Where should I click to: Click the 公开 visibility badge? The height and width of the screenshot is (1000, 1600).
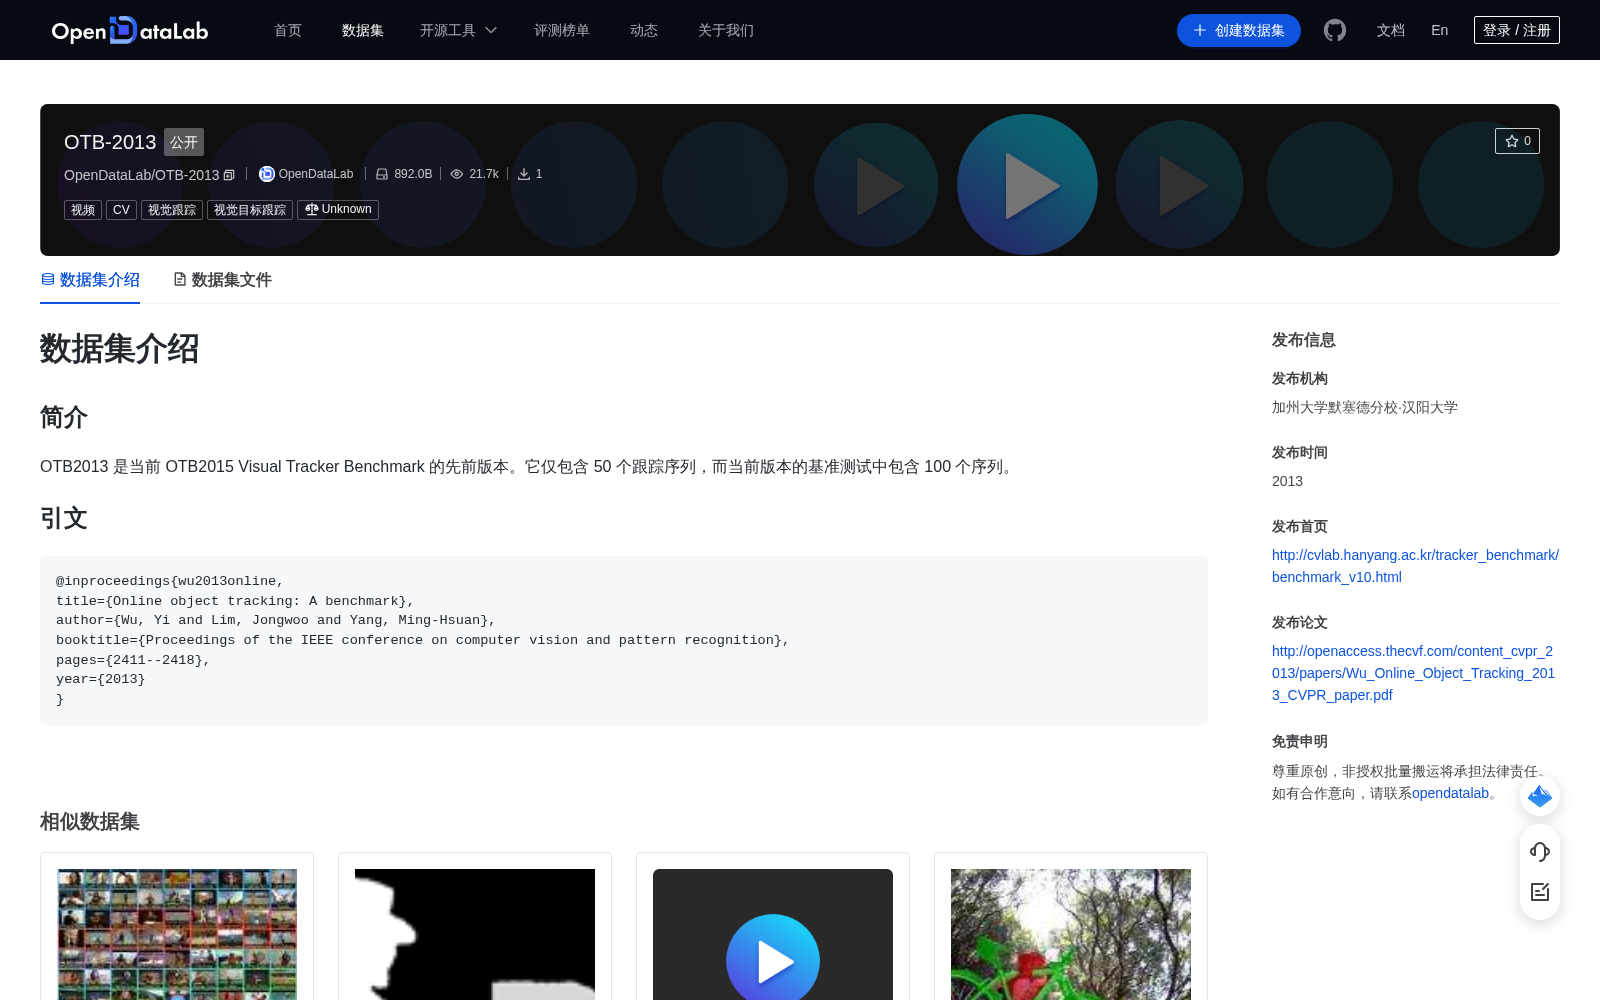pos(184,142)
